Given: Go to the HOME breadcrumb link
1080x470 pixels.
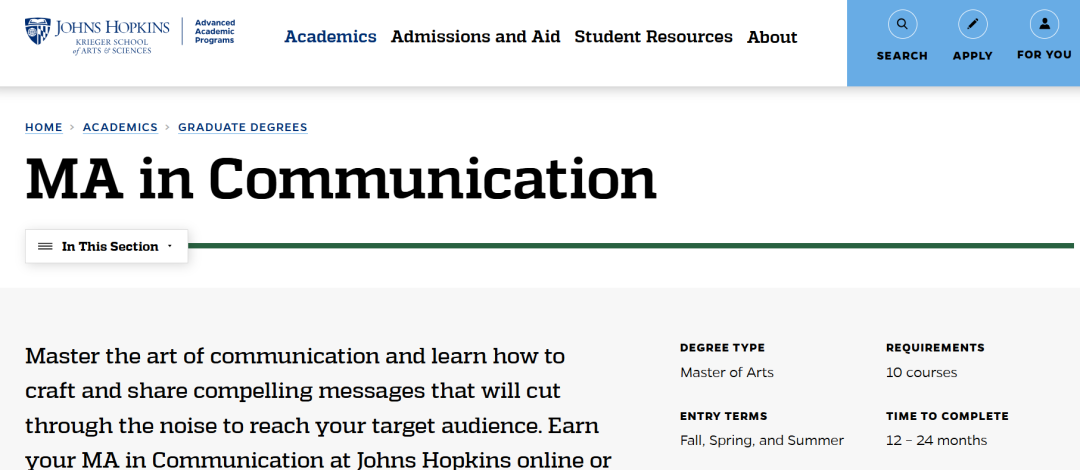Looking at the screenshot, I should pyautogui.click(x=43, y=127).
